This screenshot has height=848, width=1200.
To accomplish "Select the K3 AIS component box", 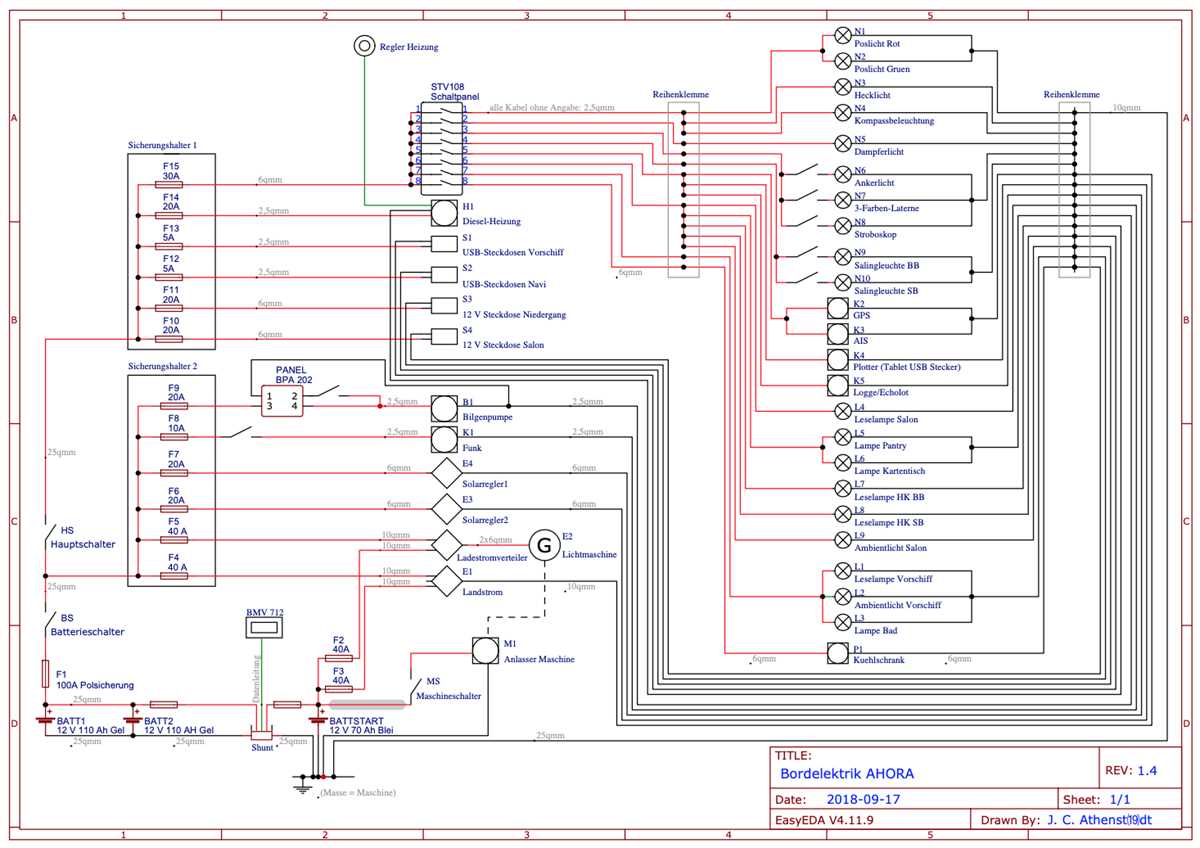I will [838, 333].
